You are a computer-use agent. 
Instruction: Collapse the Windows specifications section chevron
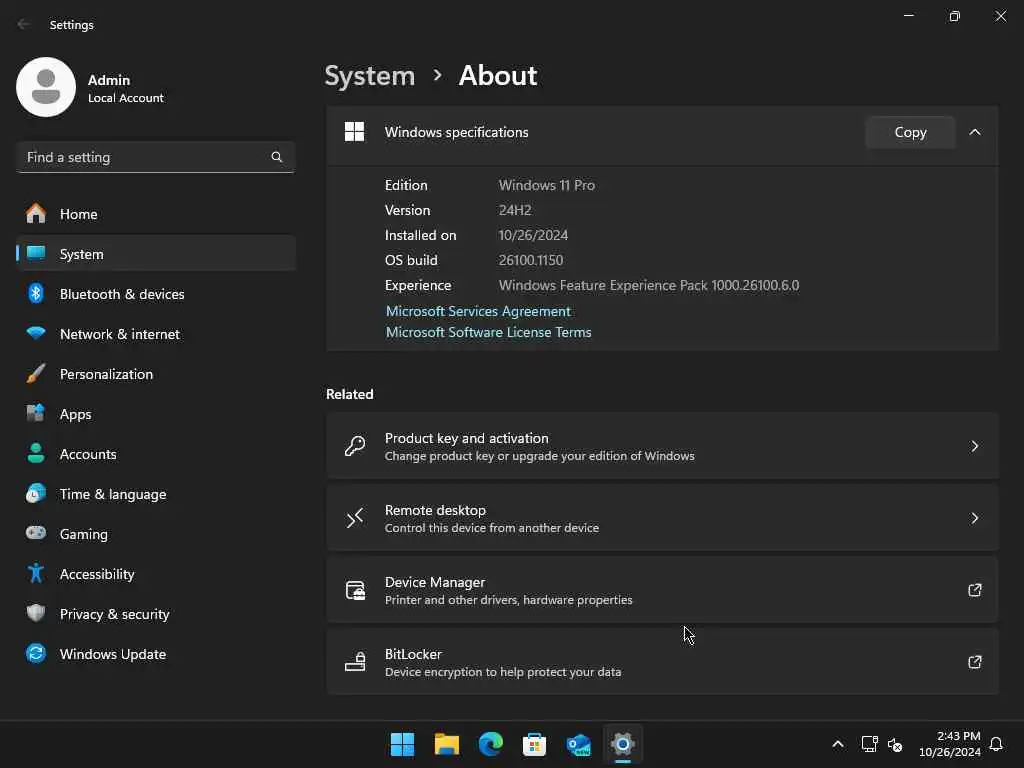click(x=974, y=132)
